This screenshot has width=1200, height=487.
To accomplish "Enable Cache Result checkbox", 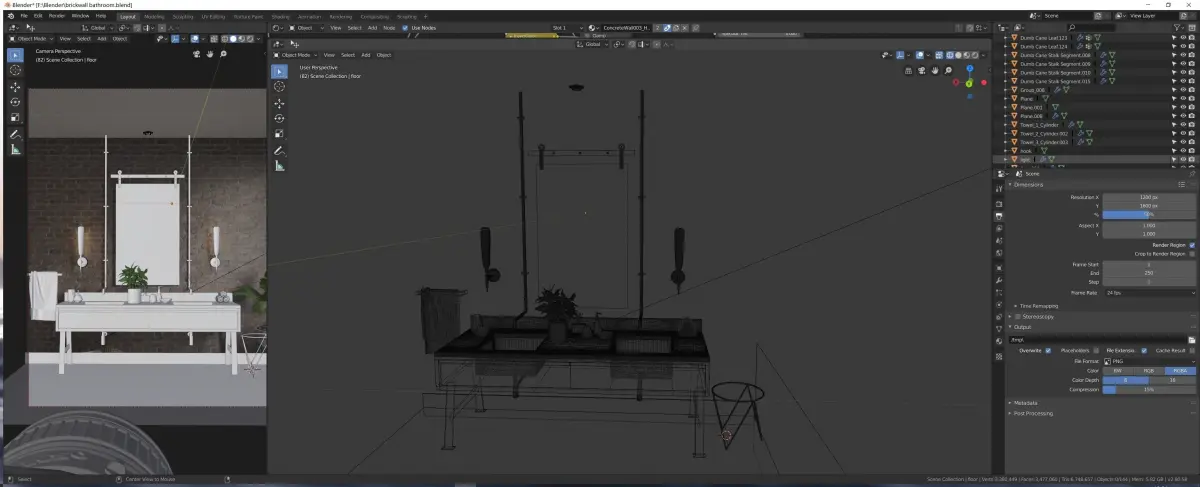I will tap(1192, 351).
